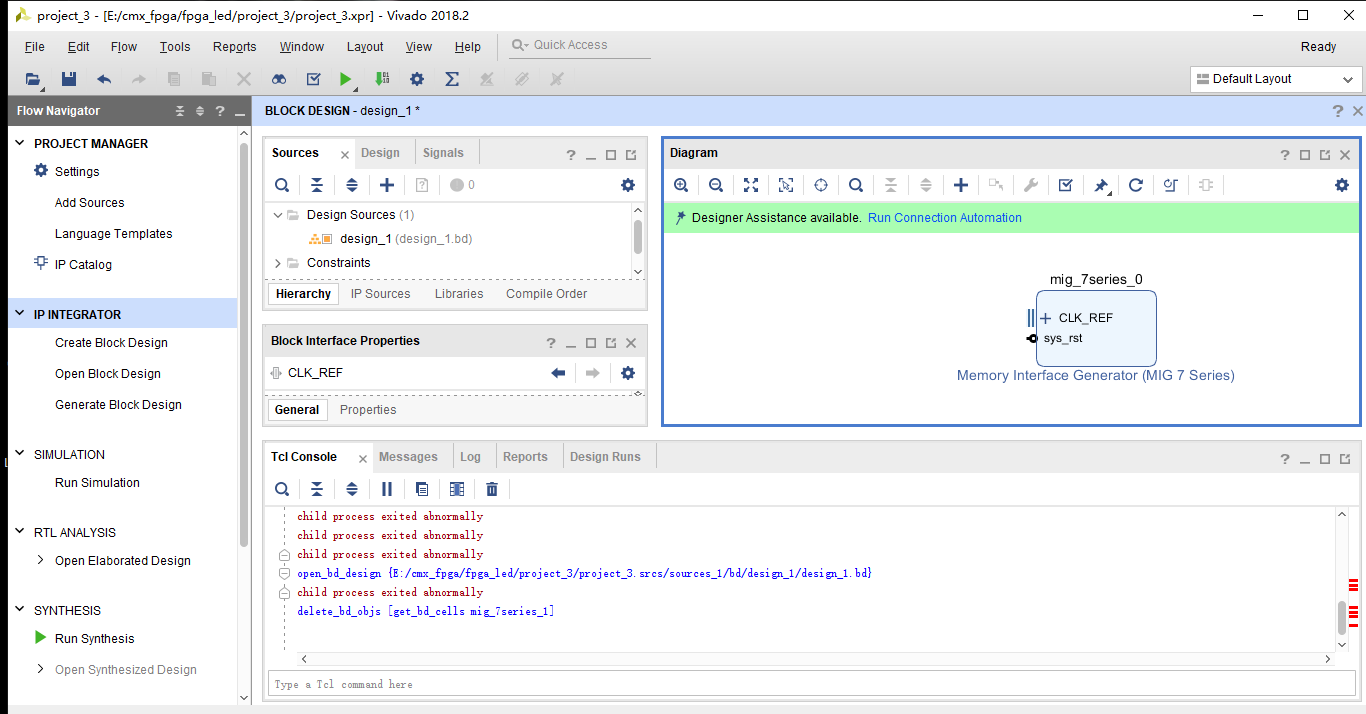The height and width of the screenshot is (714, 1366).
Task: Click the Sigma reports icon in toolbar
Action: (x=452, y=79)
